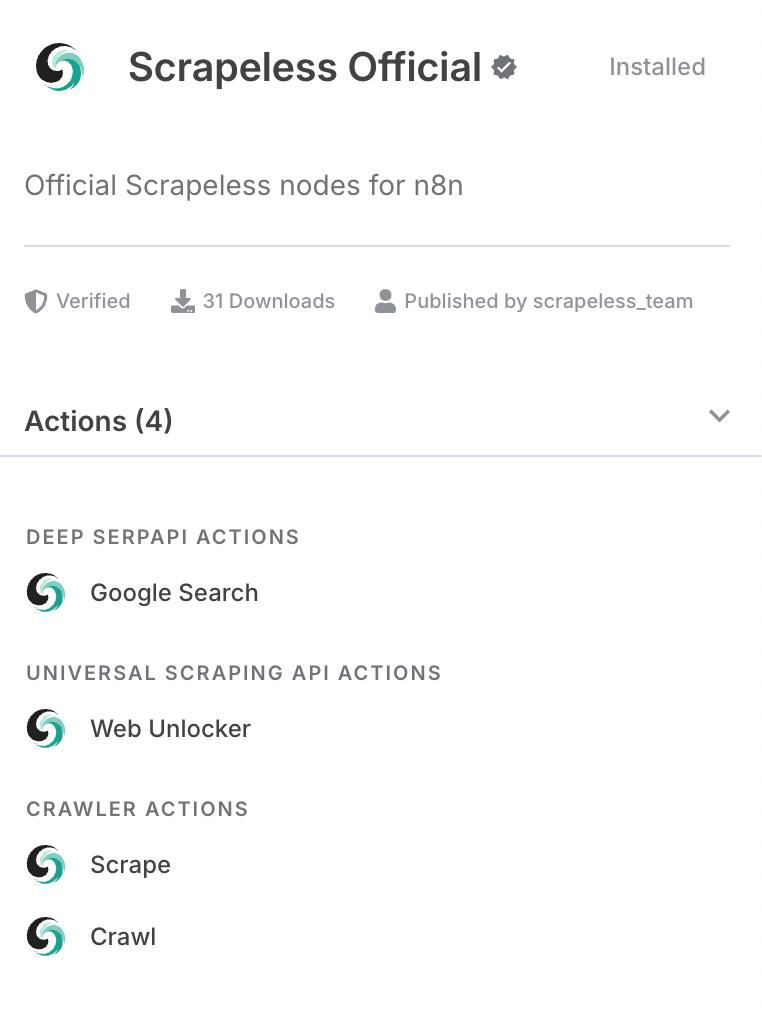Choose the Crawl crawler action
The image size is (762, 1030).
tap(123, 936)
